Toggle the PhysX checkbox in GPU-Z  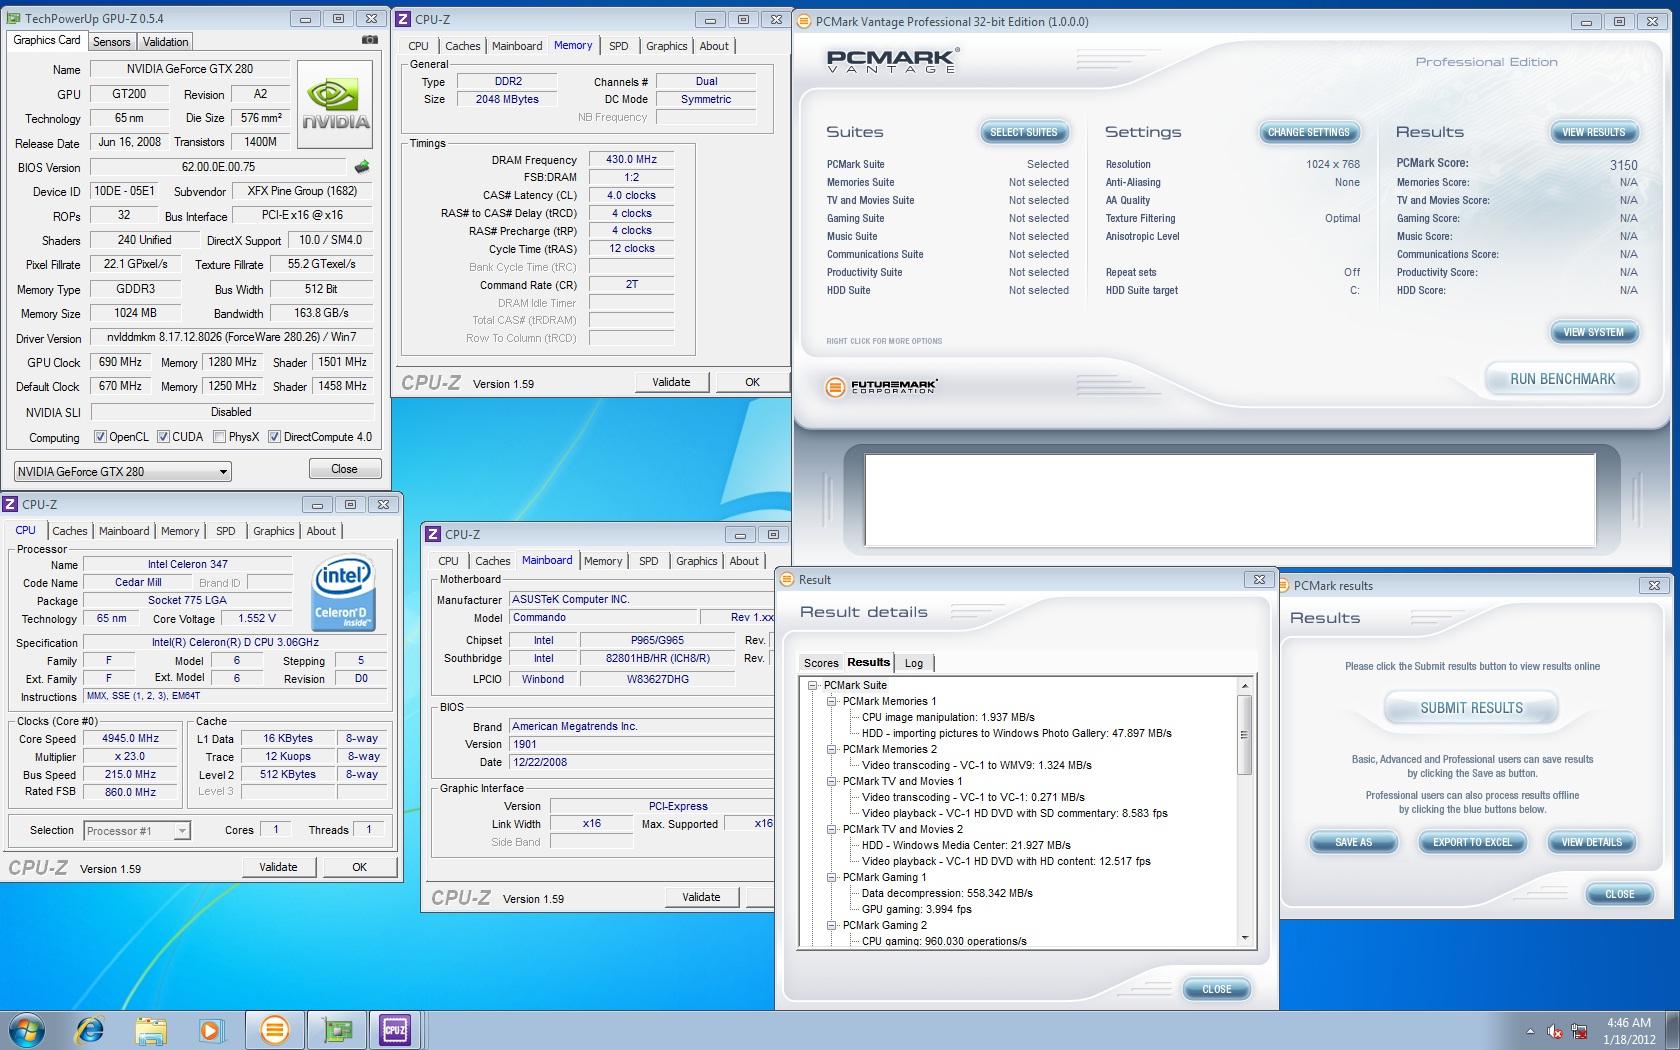(219, 437)
